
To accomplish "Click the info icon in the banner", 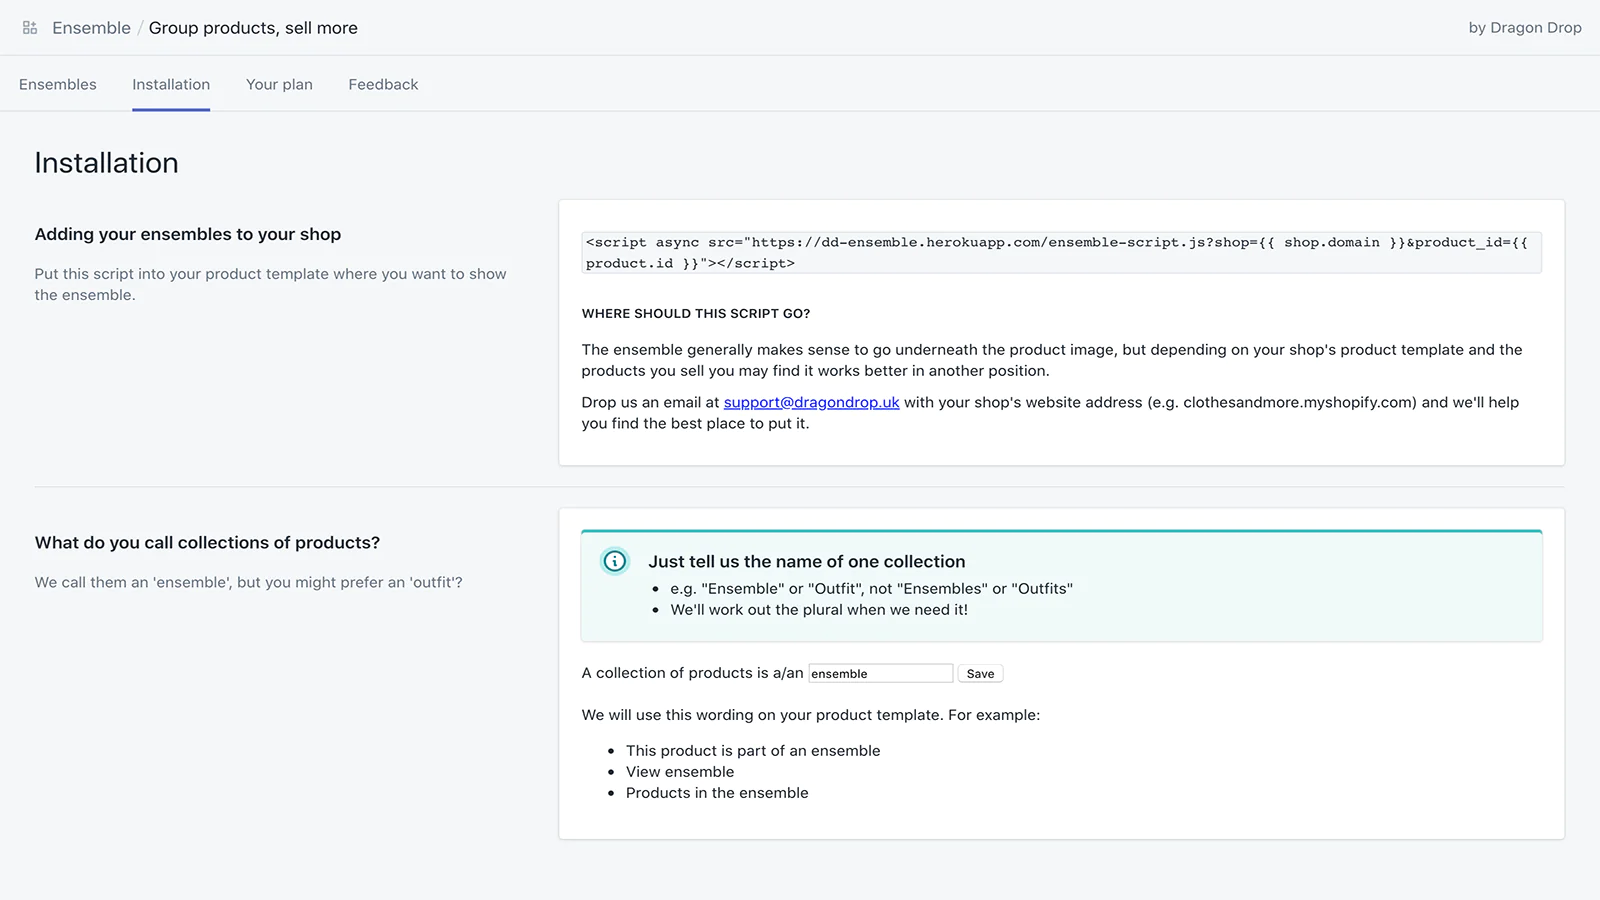I will tap(615, 561).
